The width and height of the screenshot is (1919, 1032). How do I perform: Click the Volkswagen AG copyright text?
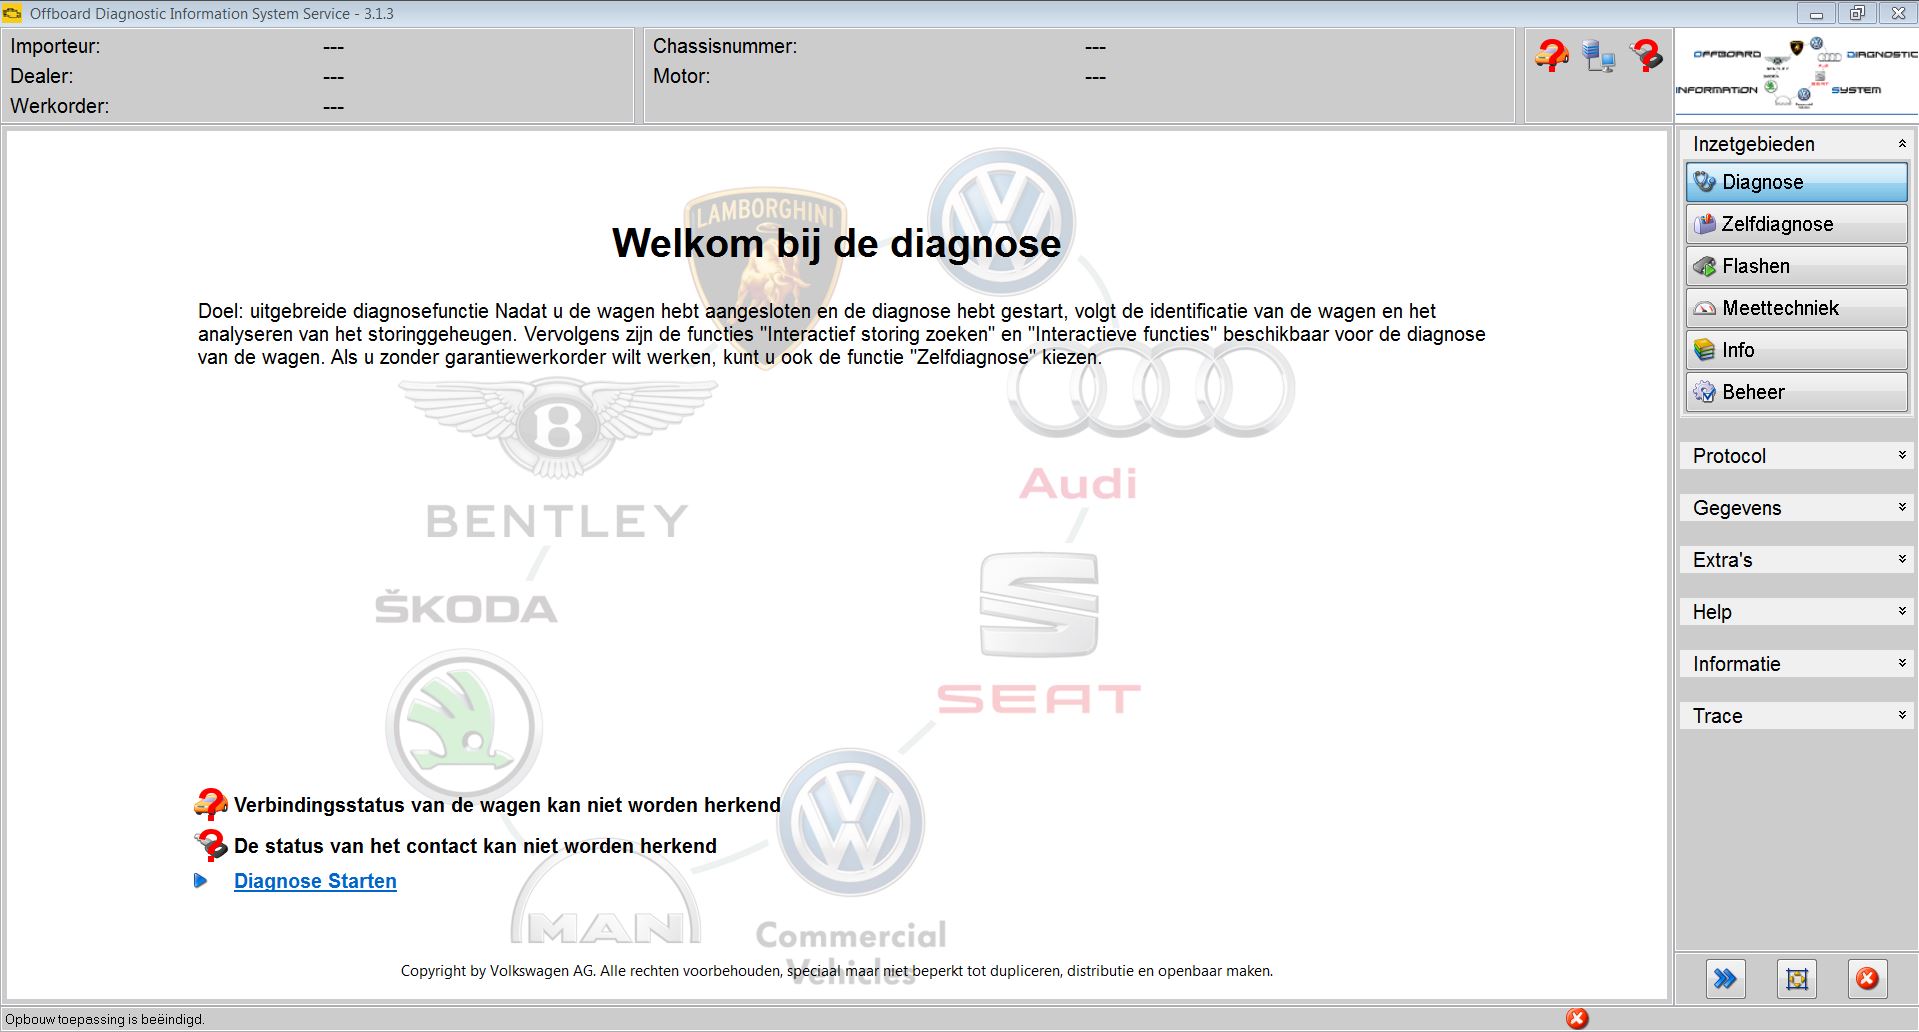coord(837,970)
